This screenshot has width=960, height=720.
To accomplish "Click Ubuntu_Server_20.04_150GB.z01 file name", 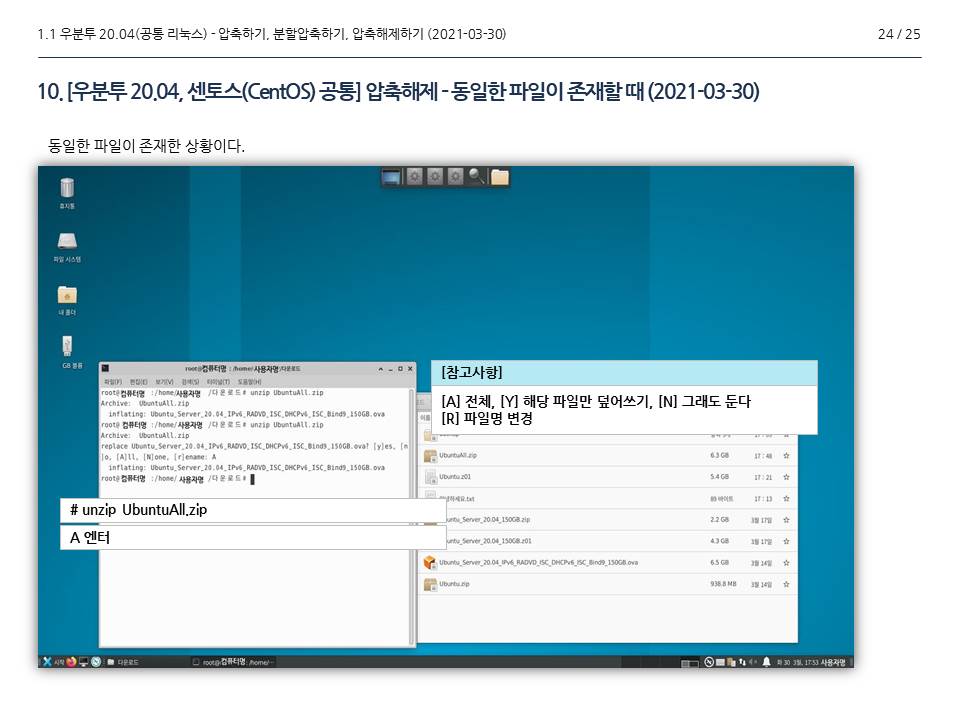I will 488,541.
